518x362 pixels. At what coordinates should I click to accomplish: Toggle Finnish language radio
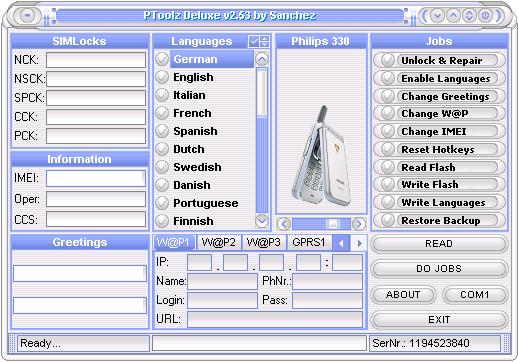[x=162, y=221]
